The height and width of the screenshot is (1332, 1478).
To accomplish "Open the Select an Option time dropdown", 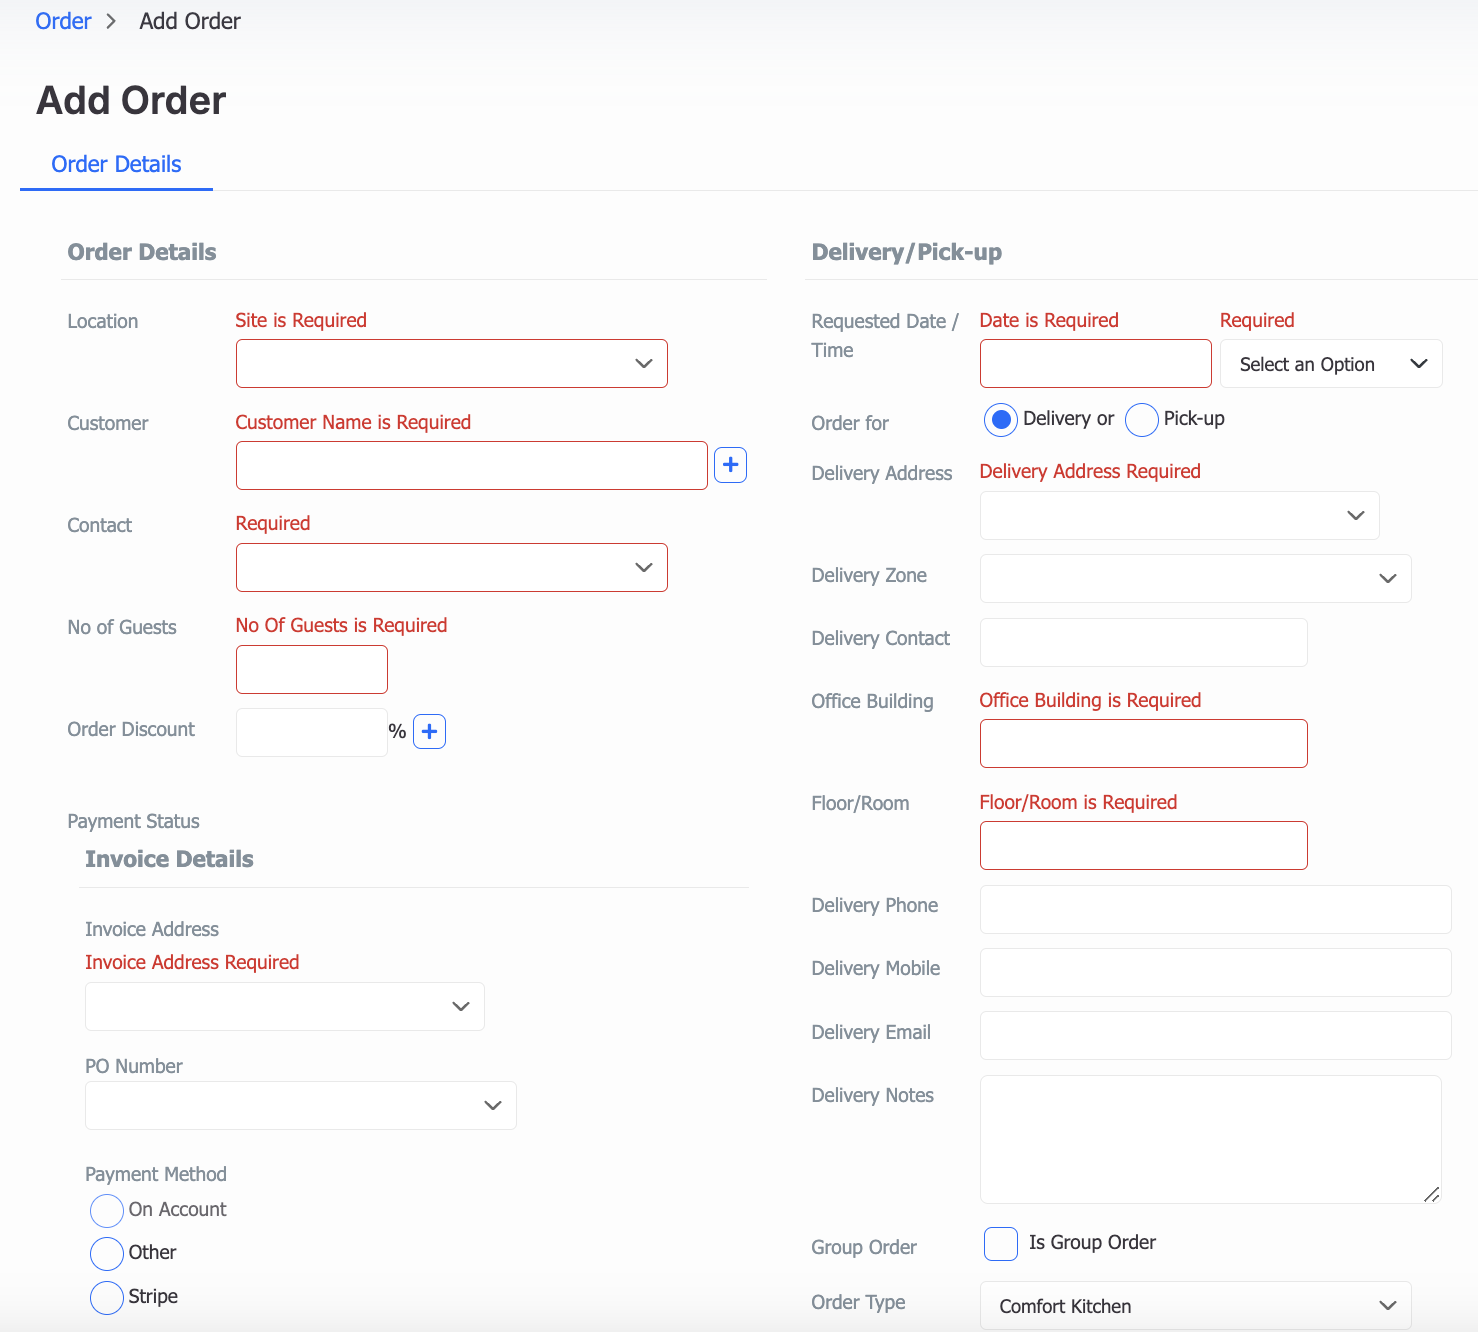I will coord(1330,363).
